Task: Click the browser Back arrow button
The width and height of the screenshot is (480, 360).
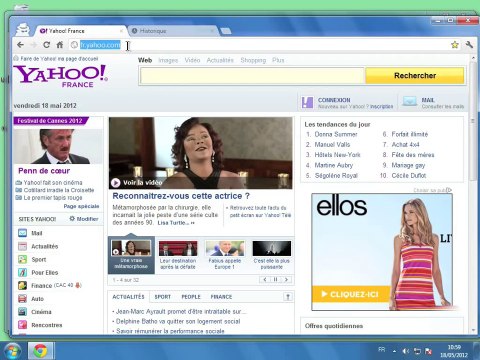Action: tap(20, 45)
